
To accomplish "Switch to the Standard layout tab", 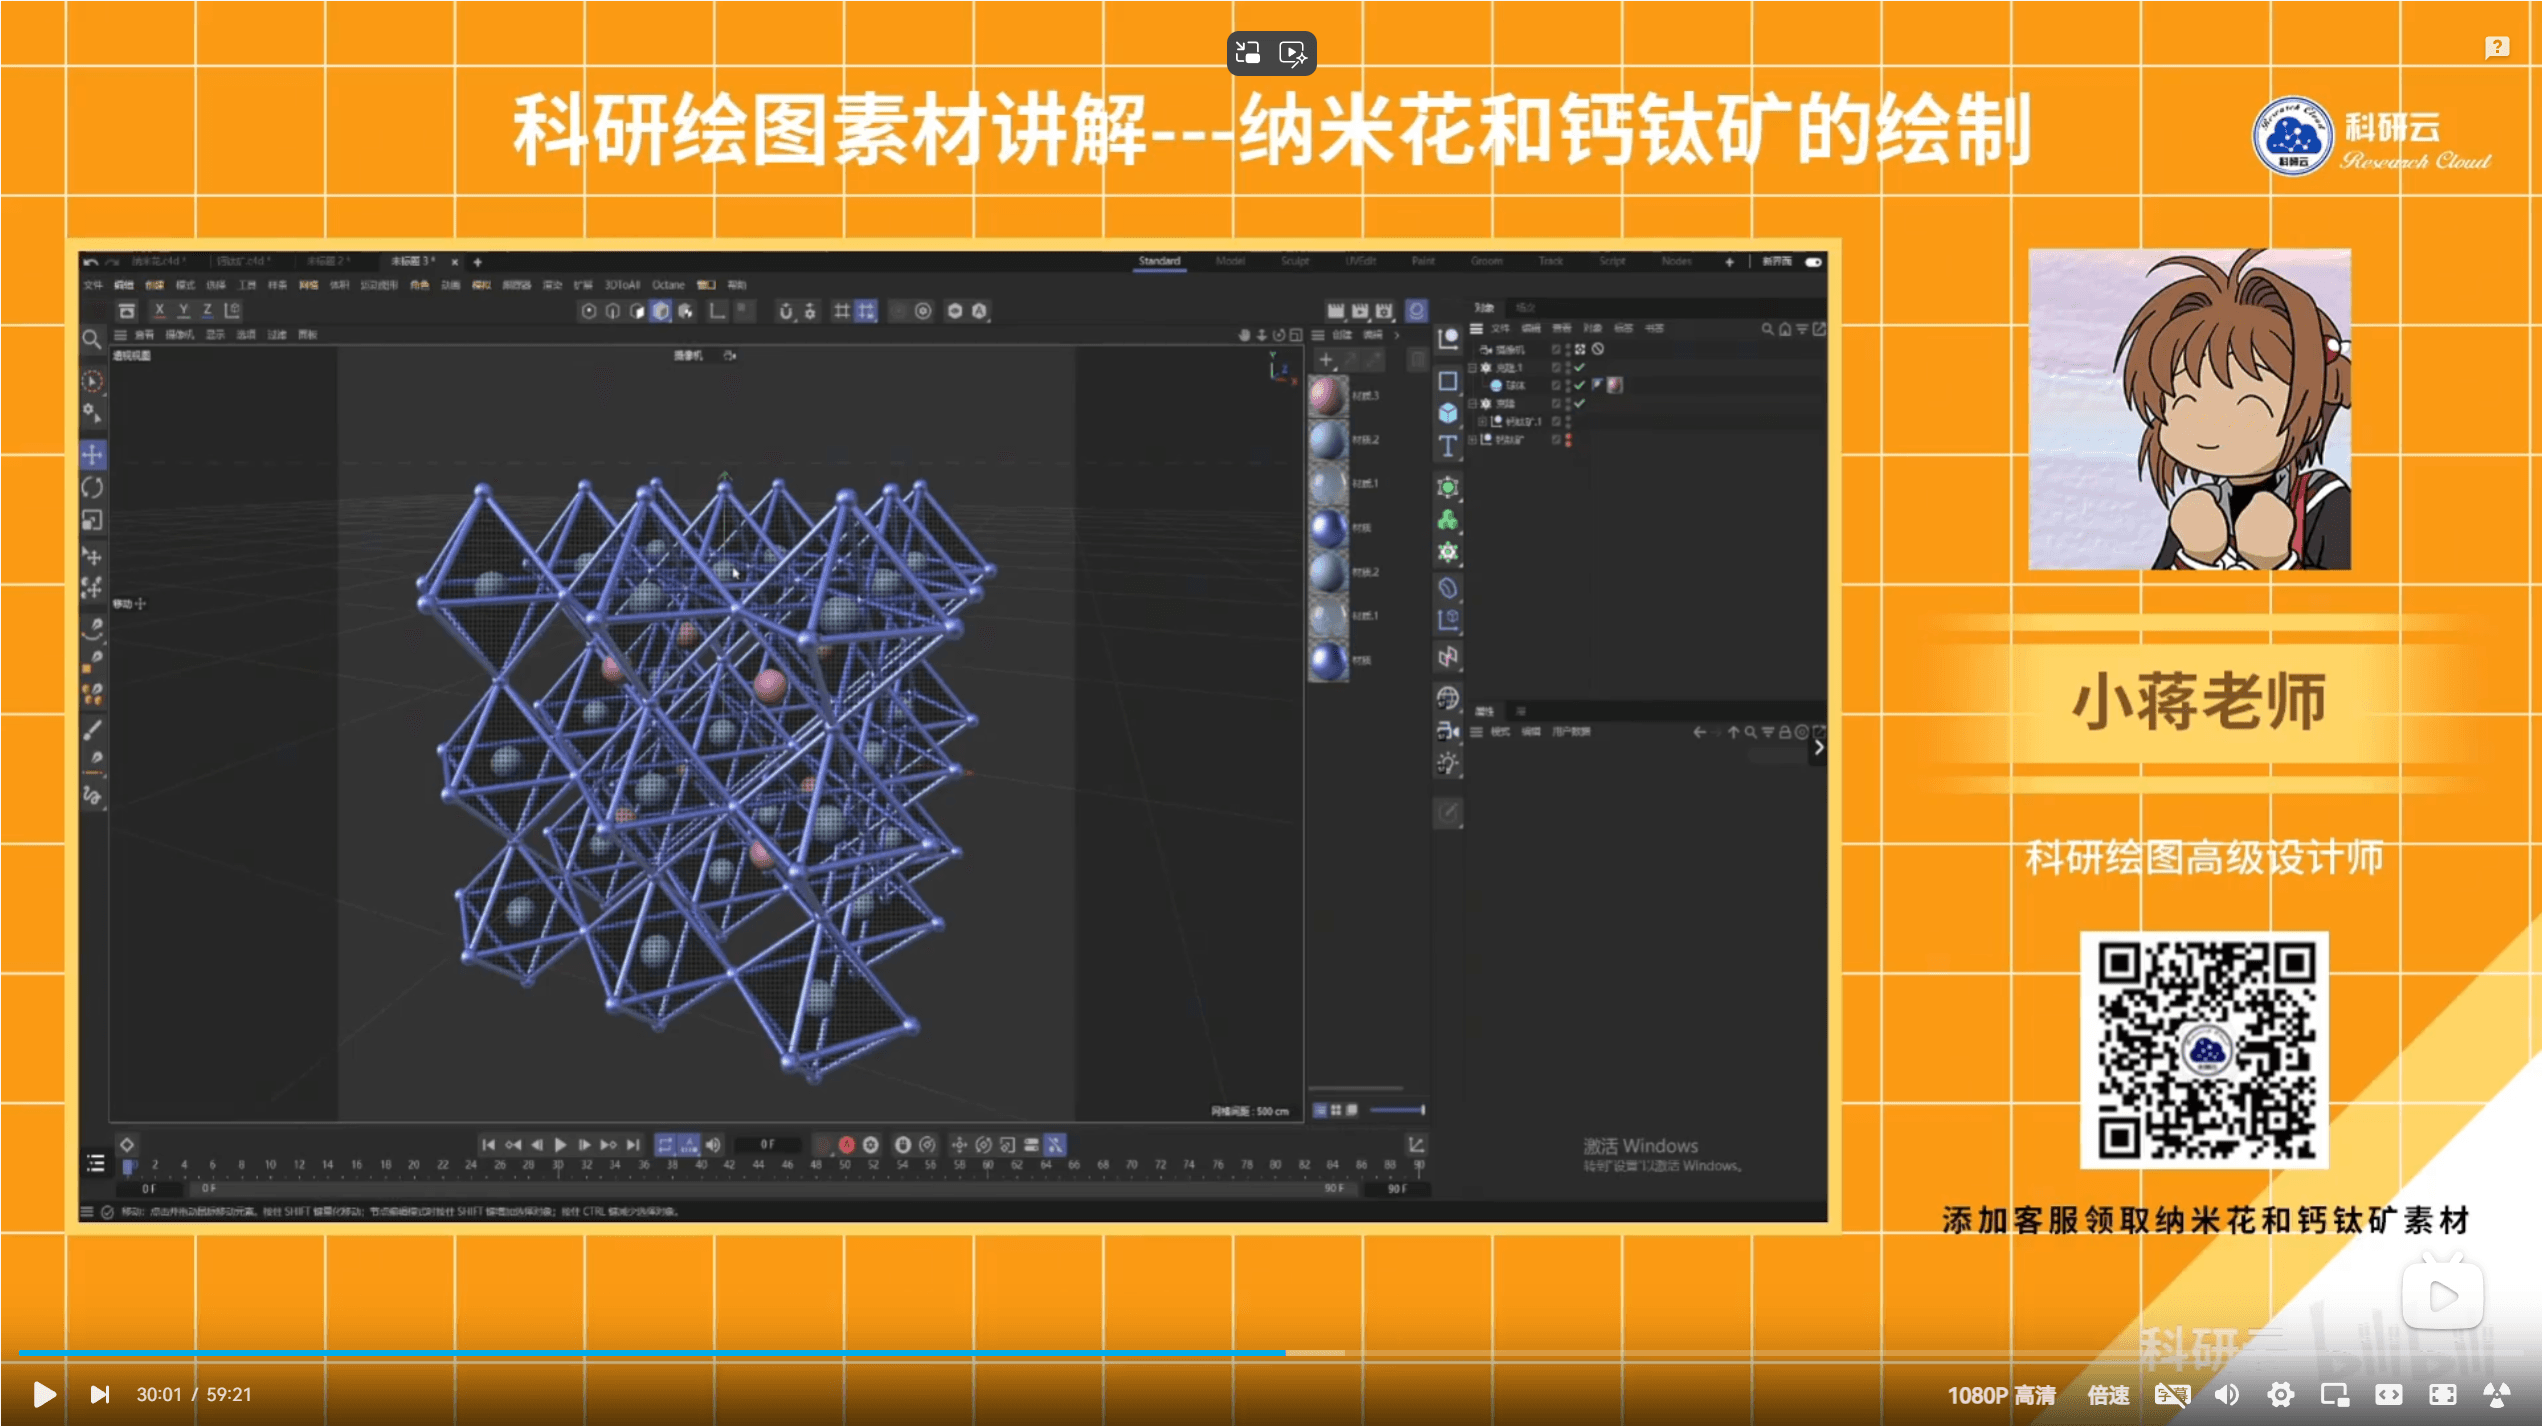I will (x=1159, y=261).
